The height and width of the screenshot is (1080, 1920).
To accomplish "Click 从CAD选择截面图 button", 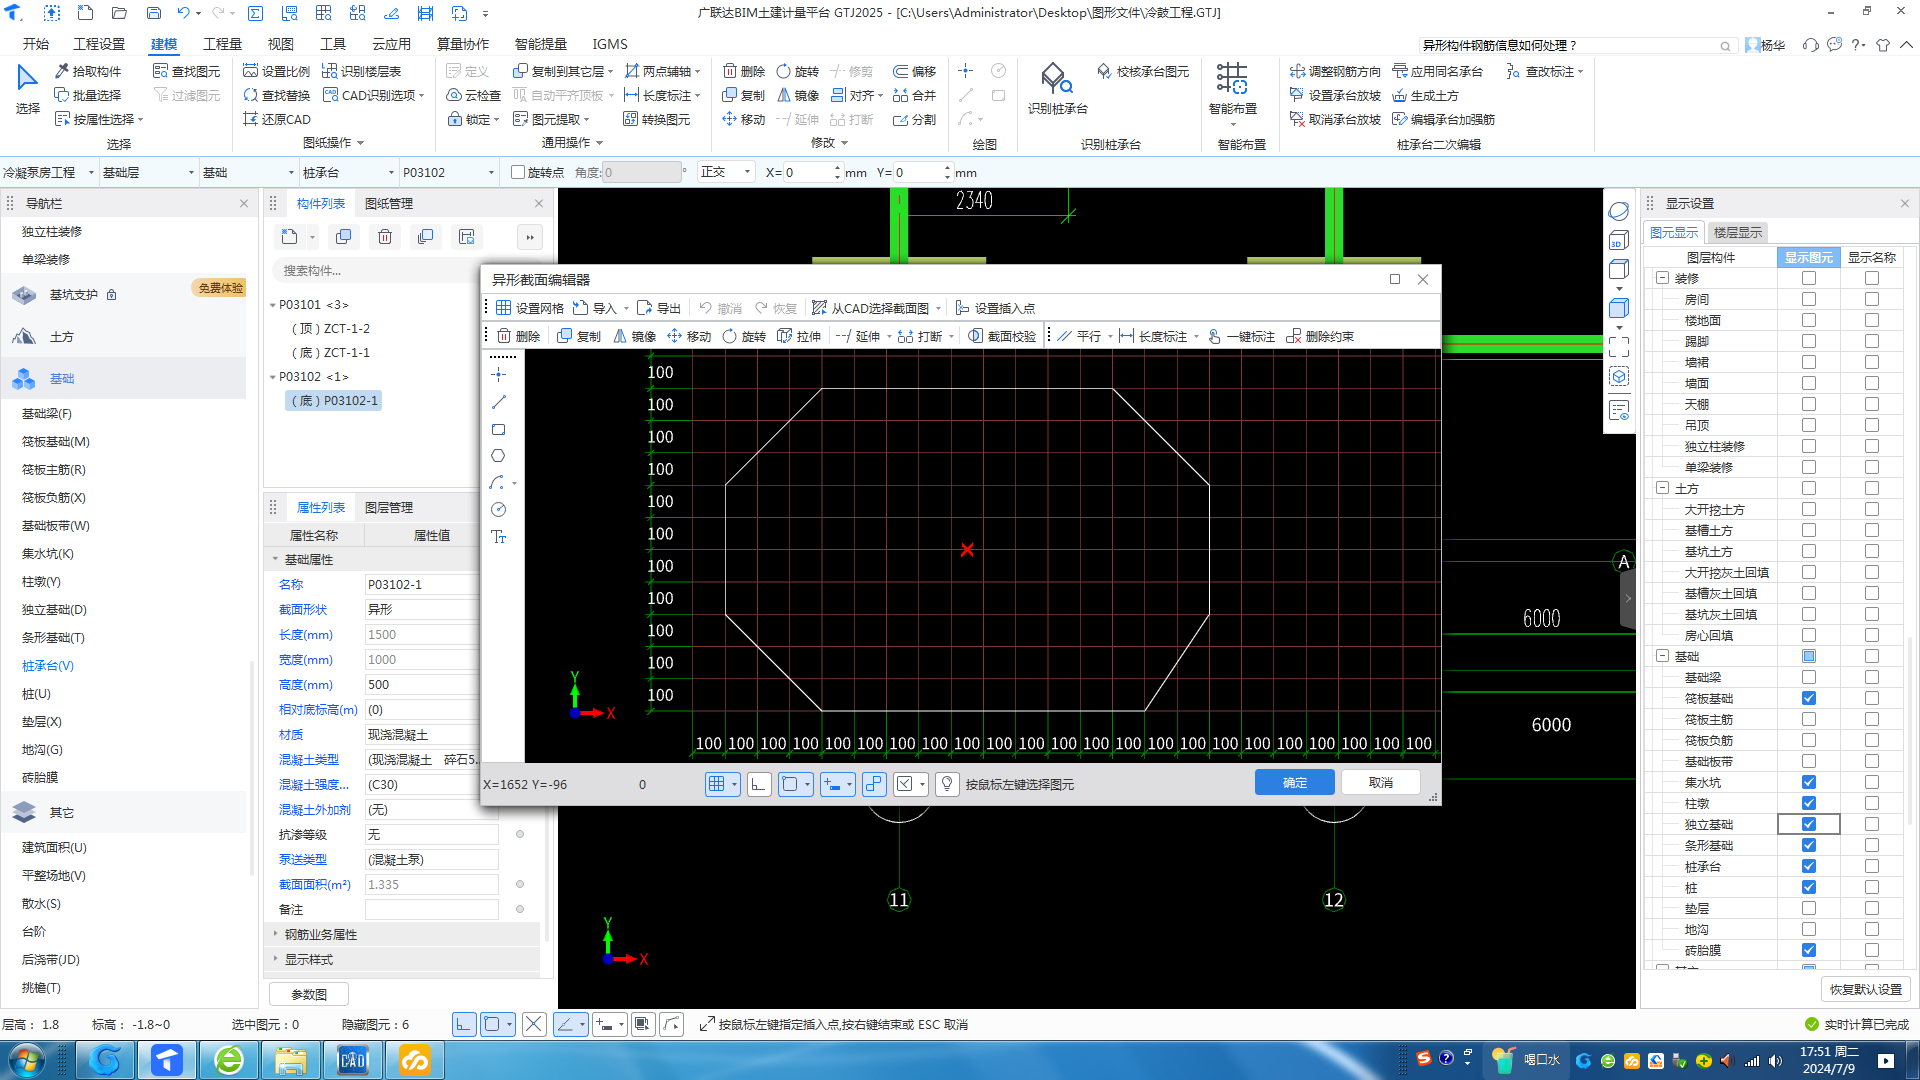I will tap(871, 308).
